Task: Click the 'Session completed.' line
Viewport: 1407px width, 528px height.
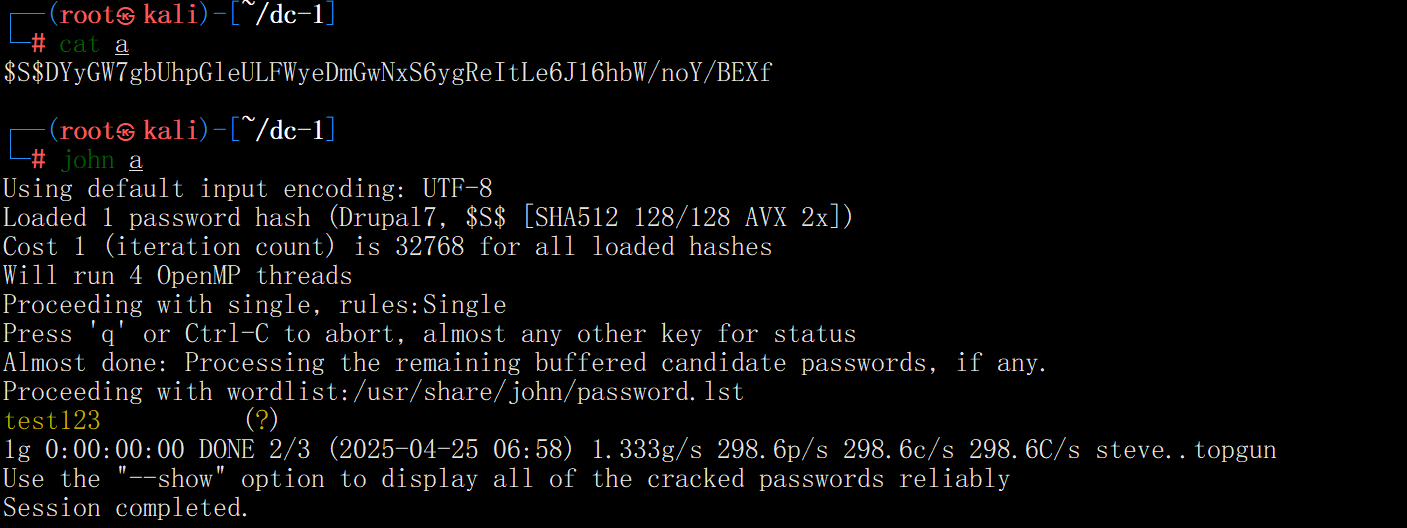Action: click(x=126, y=508)
